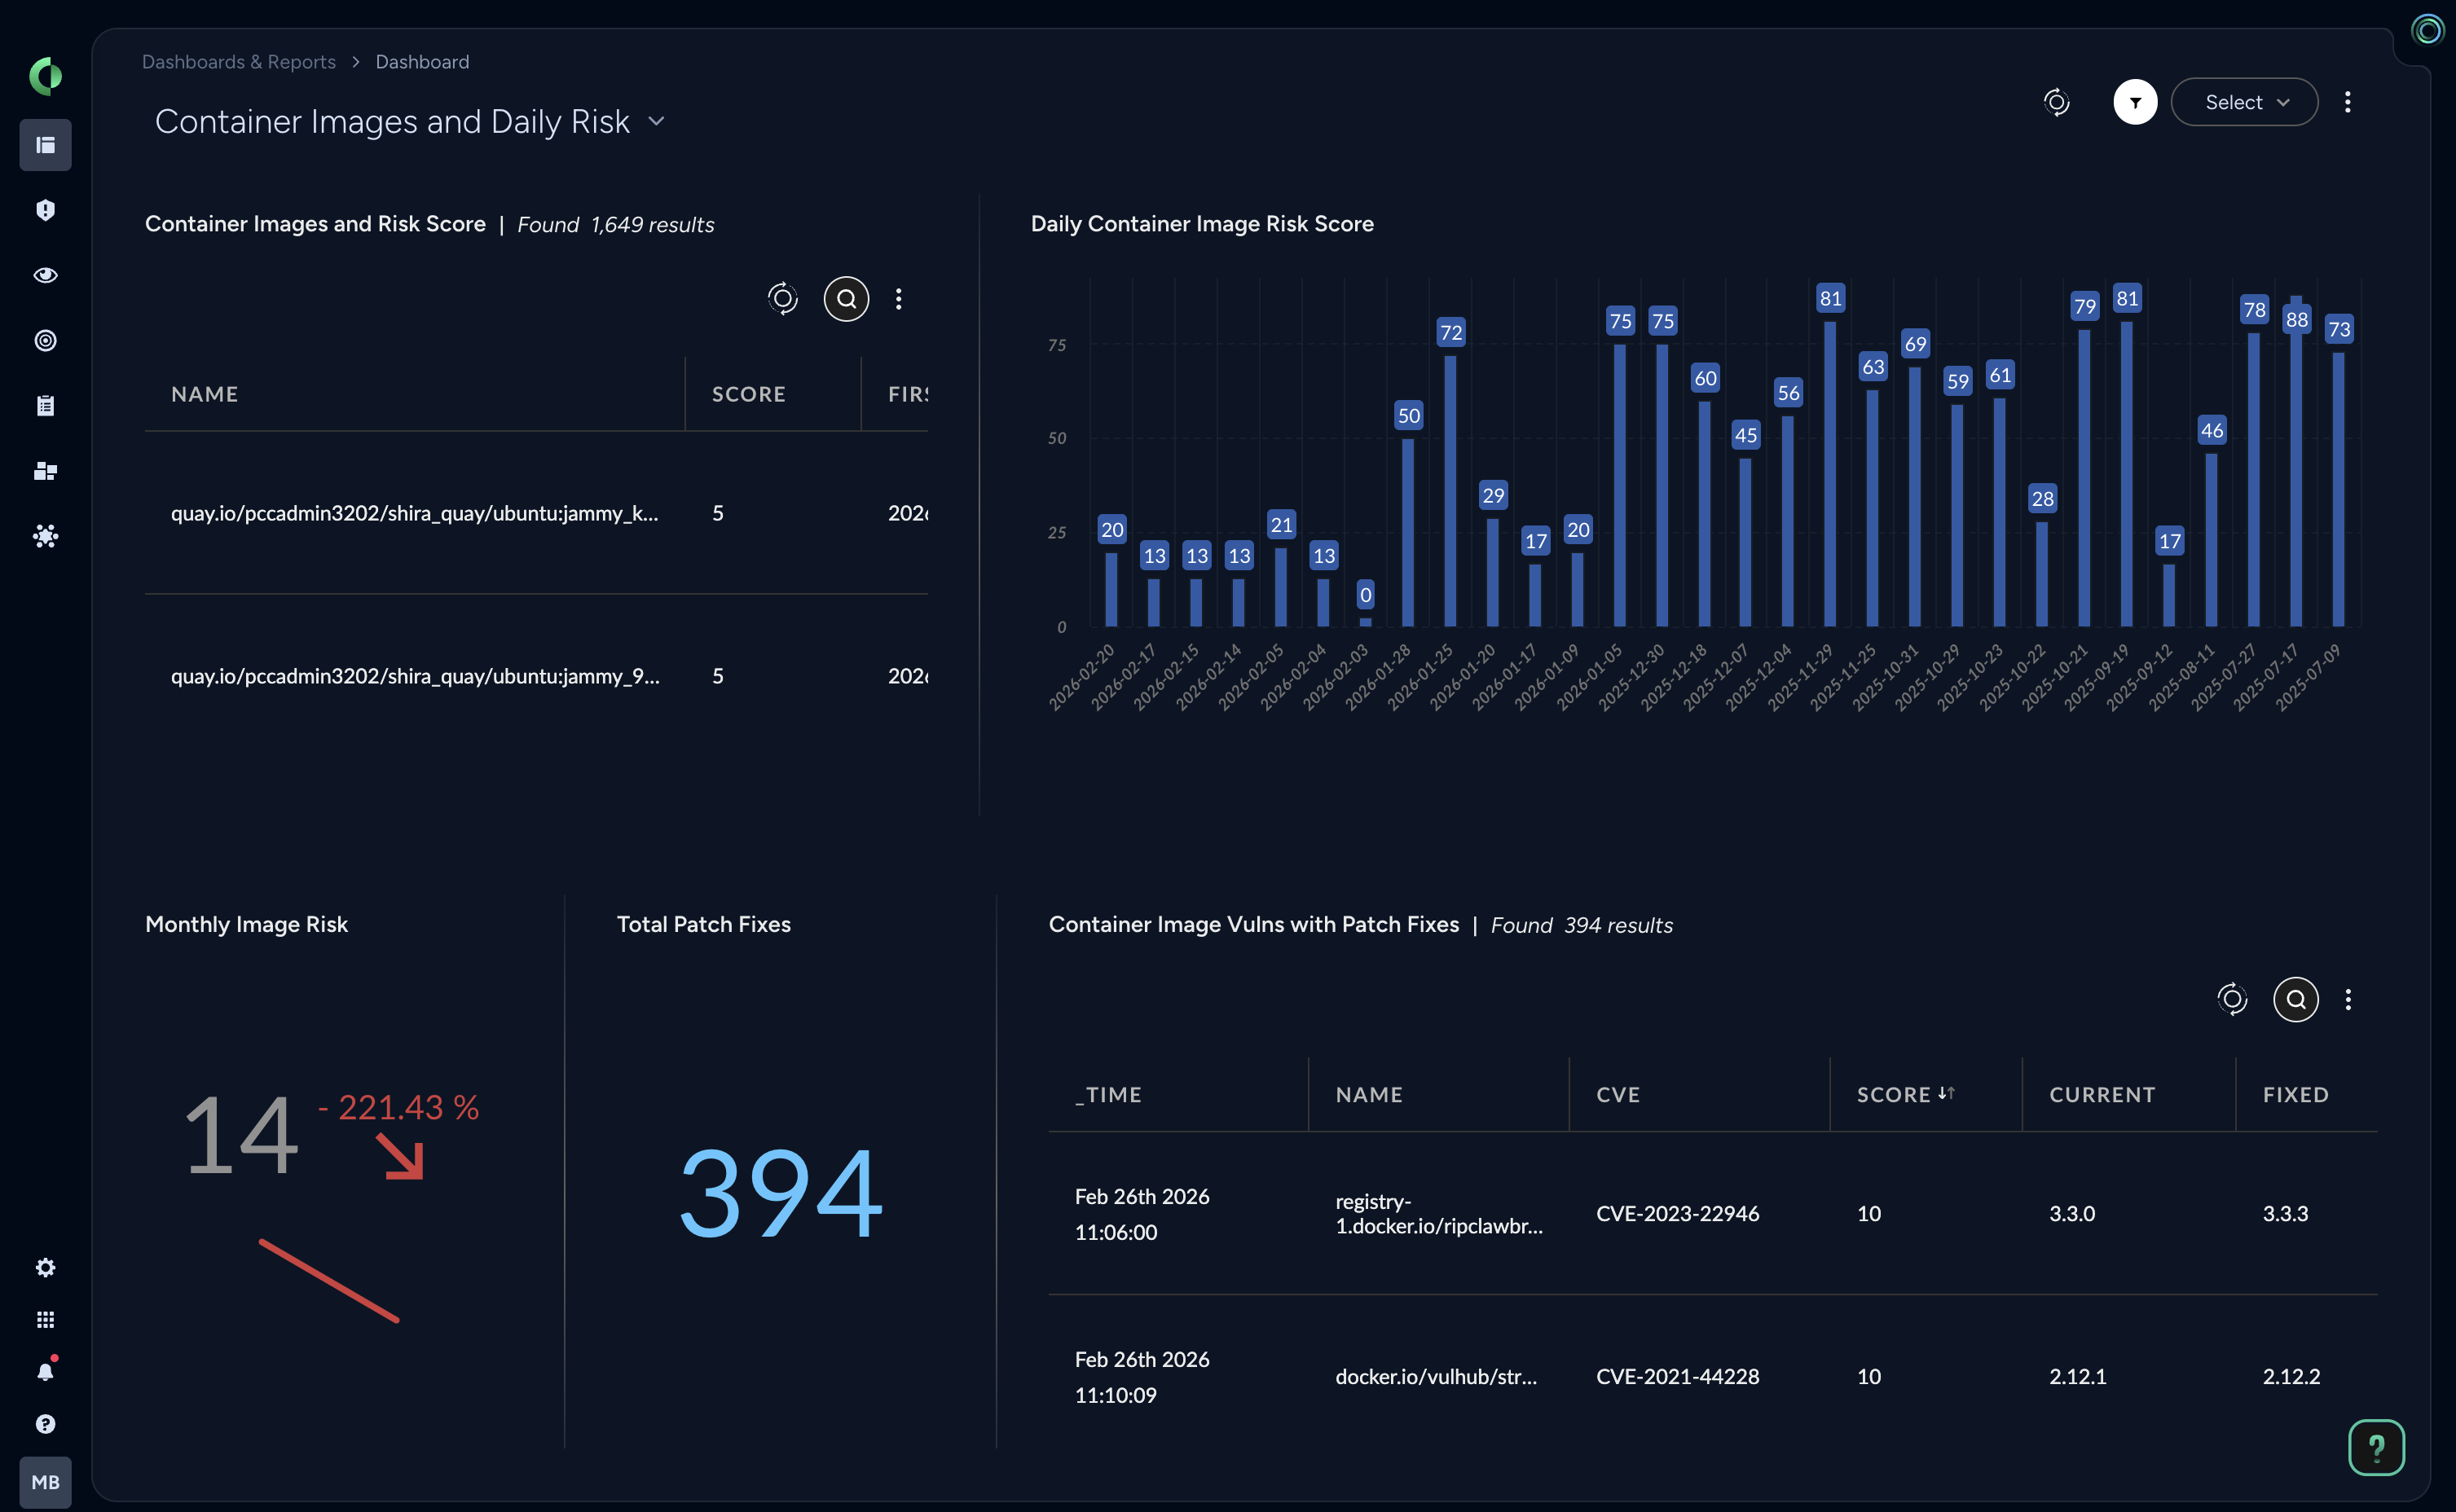Open the shield icon in sidebar

45,210
